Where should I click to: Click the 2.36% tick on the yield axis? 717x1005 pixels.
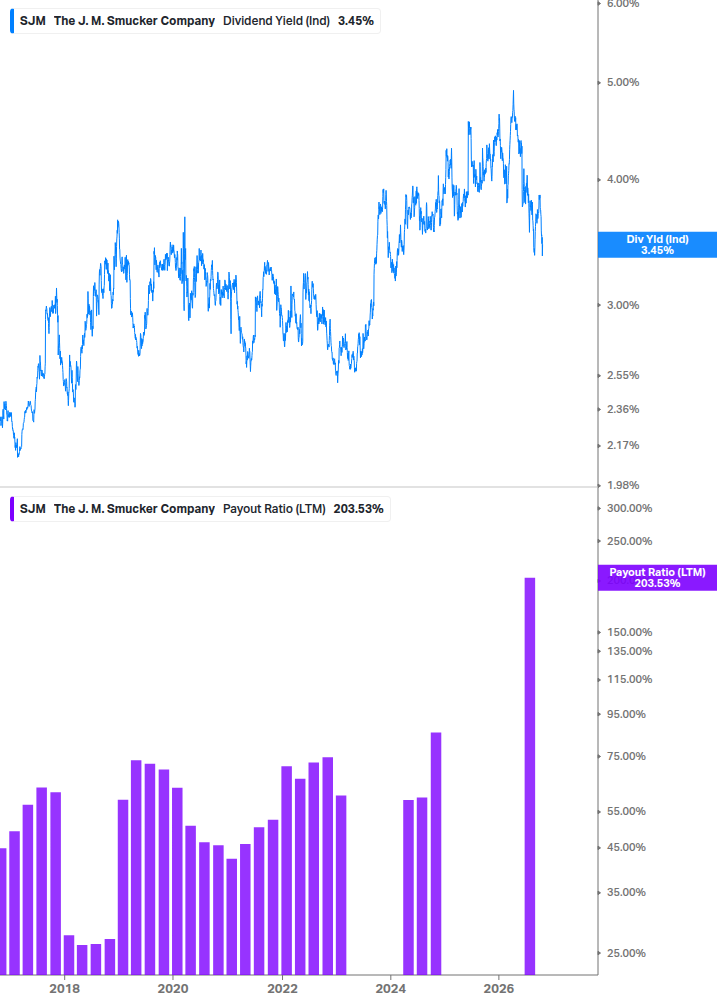click(623, 409)
